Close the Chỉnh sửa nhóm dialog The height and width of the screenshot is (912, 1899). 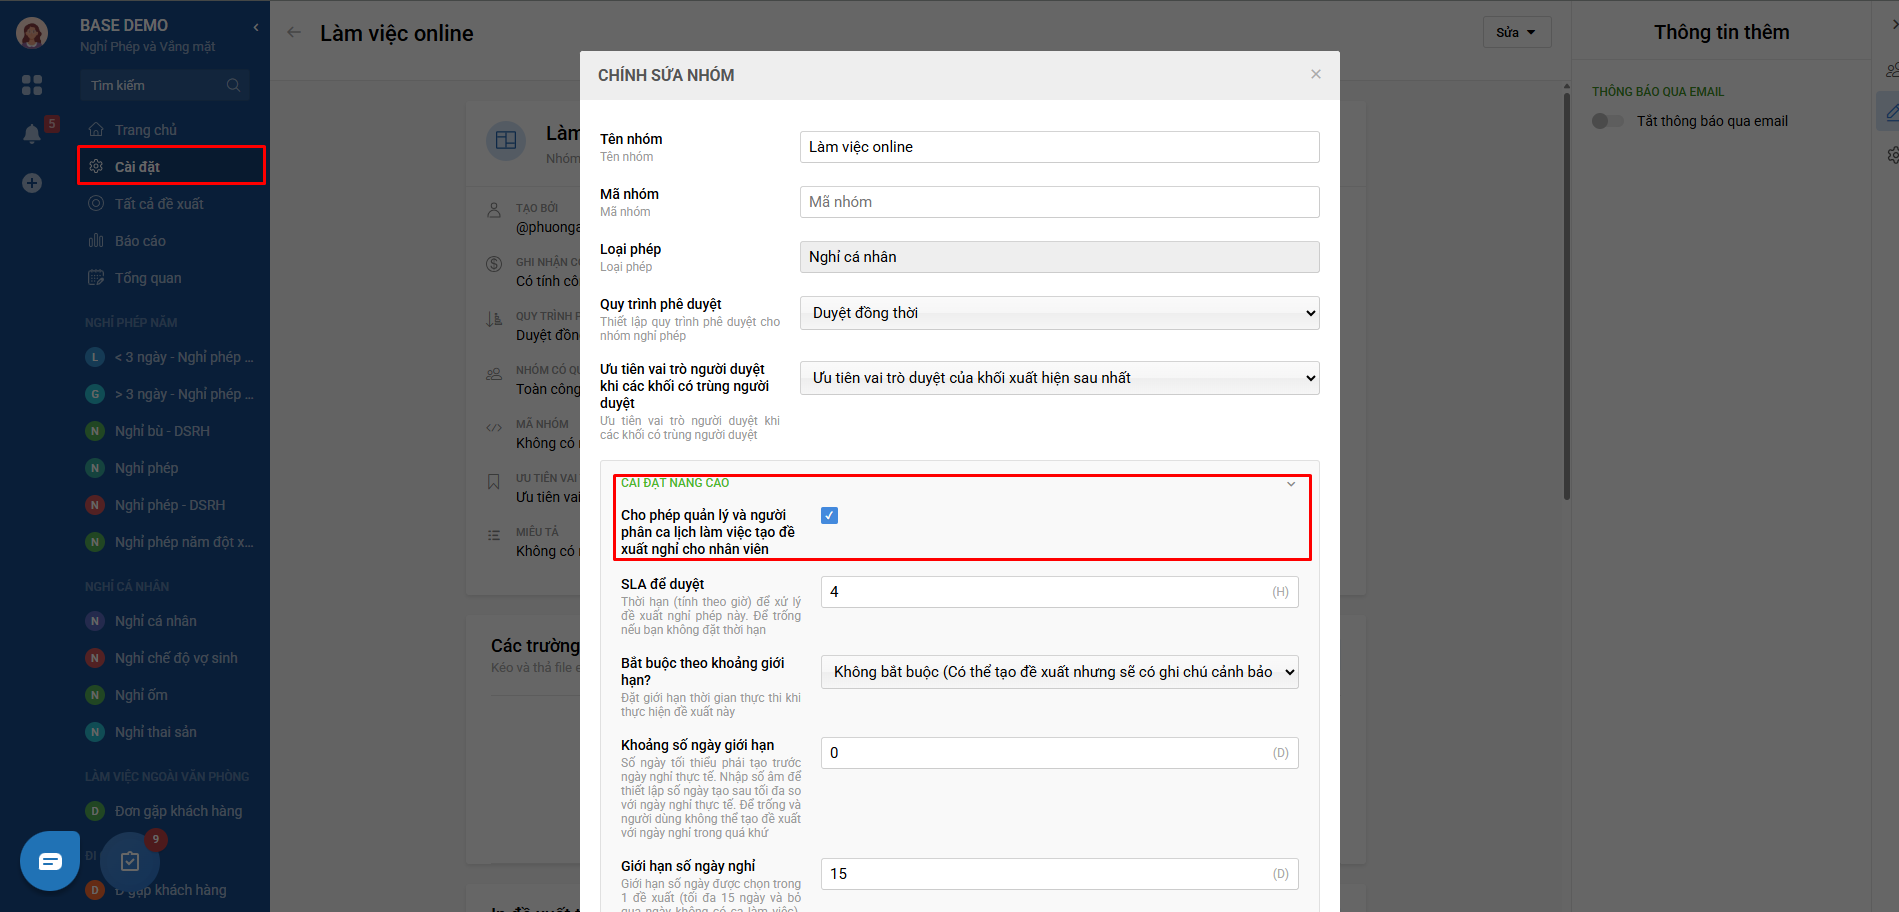pos(1316,74)
